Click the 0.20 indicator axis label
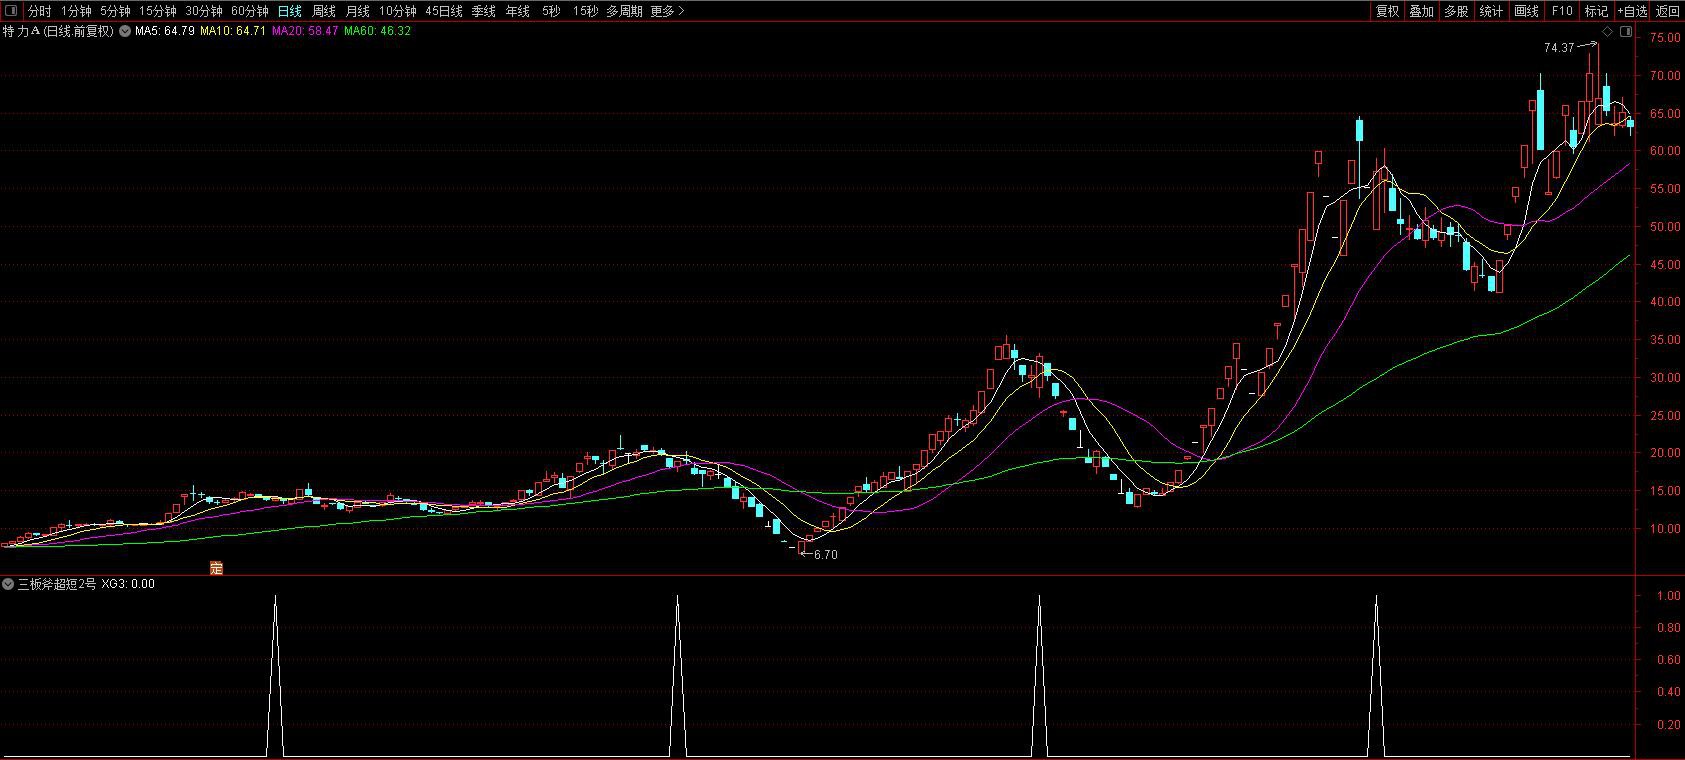The width and height of the screenshot is (1685, 760). point(1668,724)
